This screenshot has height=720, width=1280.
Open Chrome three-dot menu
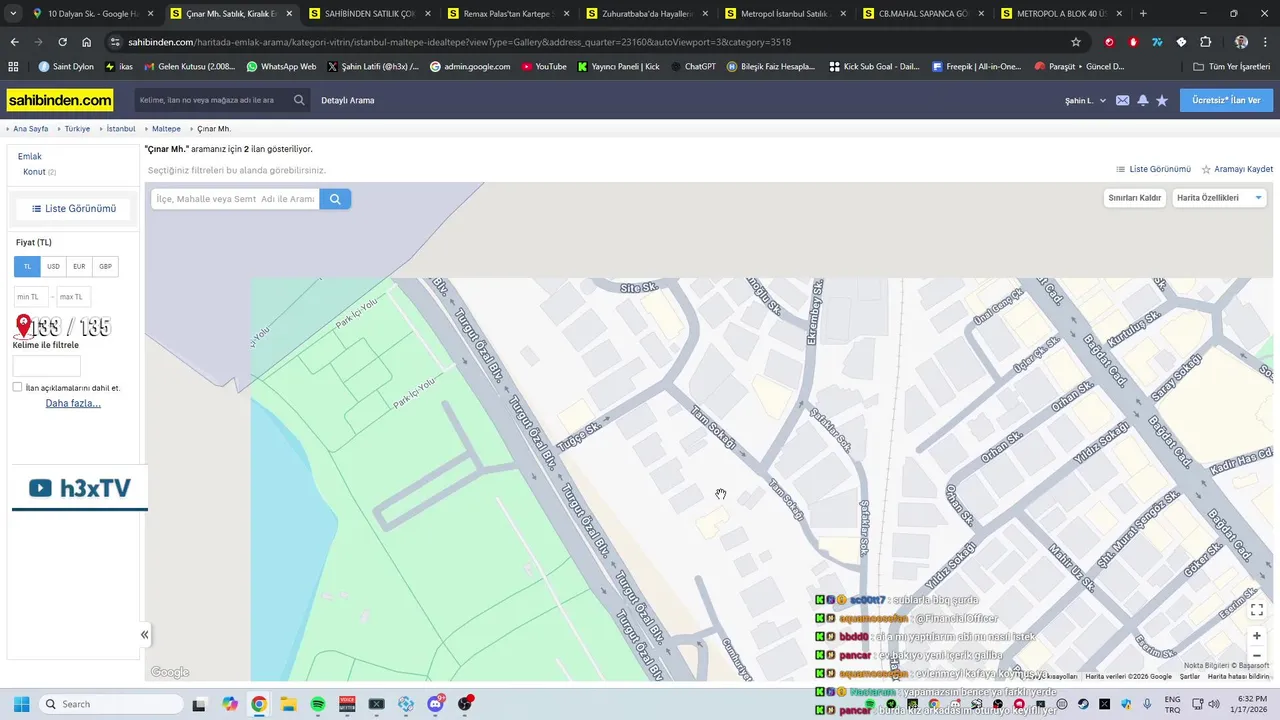[1265, 42]
